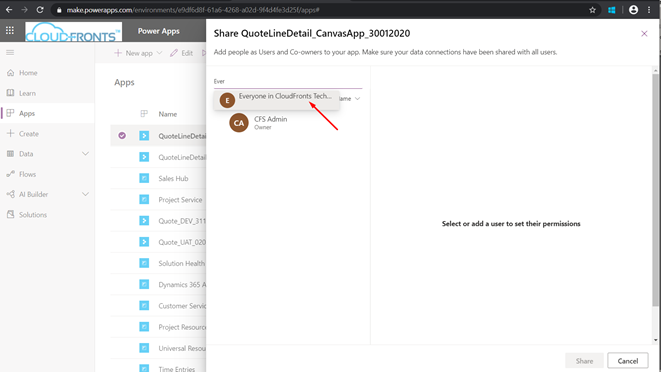Click the Project Resource app icon
The height and width of the screenshot is (372, 661).
[x=144, y=327]
